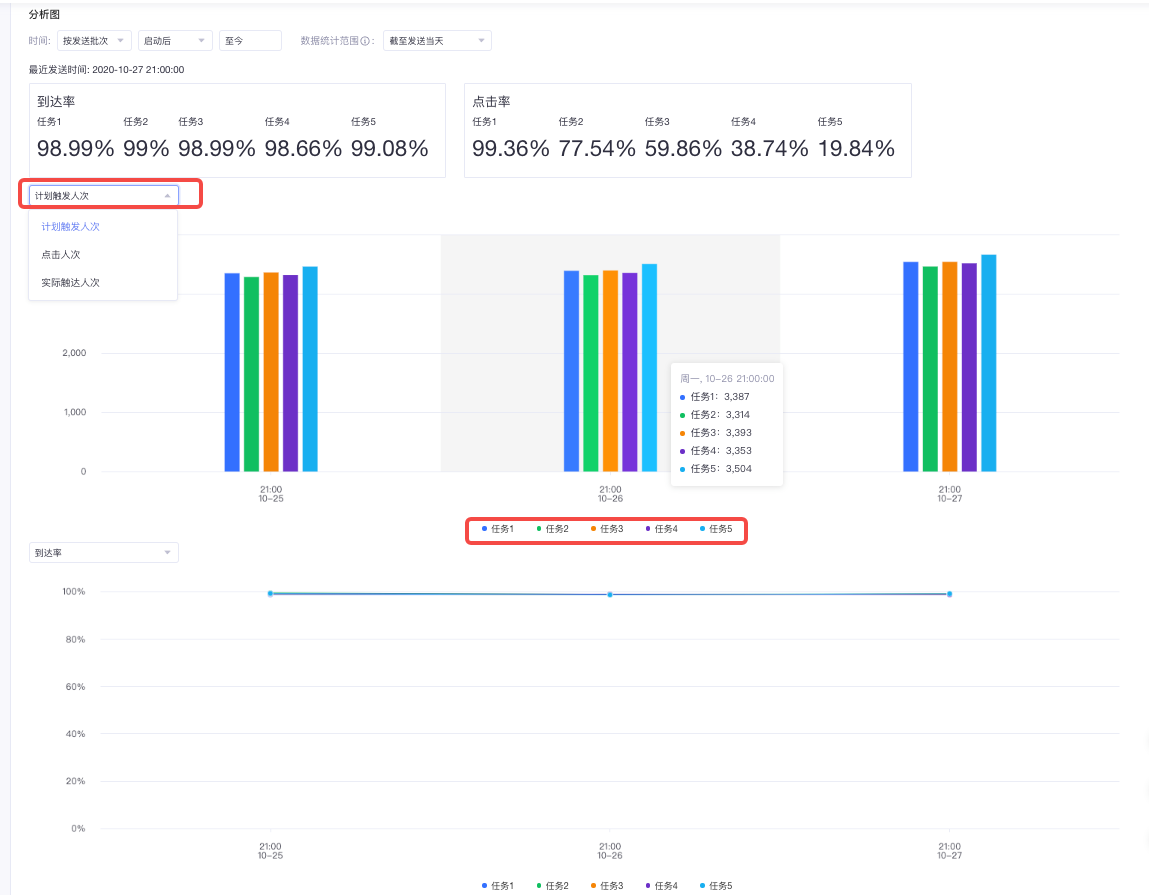The height and width of the screenshot is (895, 1149).
Task: Toggle 任务1 in the bar chart legend
Action: pos(498,528)
